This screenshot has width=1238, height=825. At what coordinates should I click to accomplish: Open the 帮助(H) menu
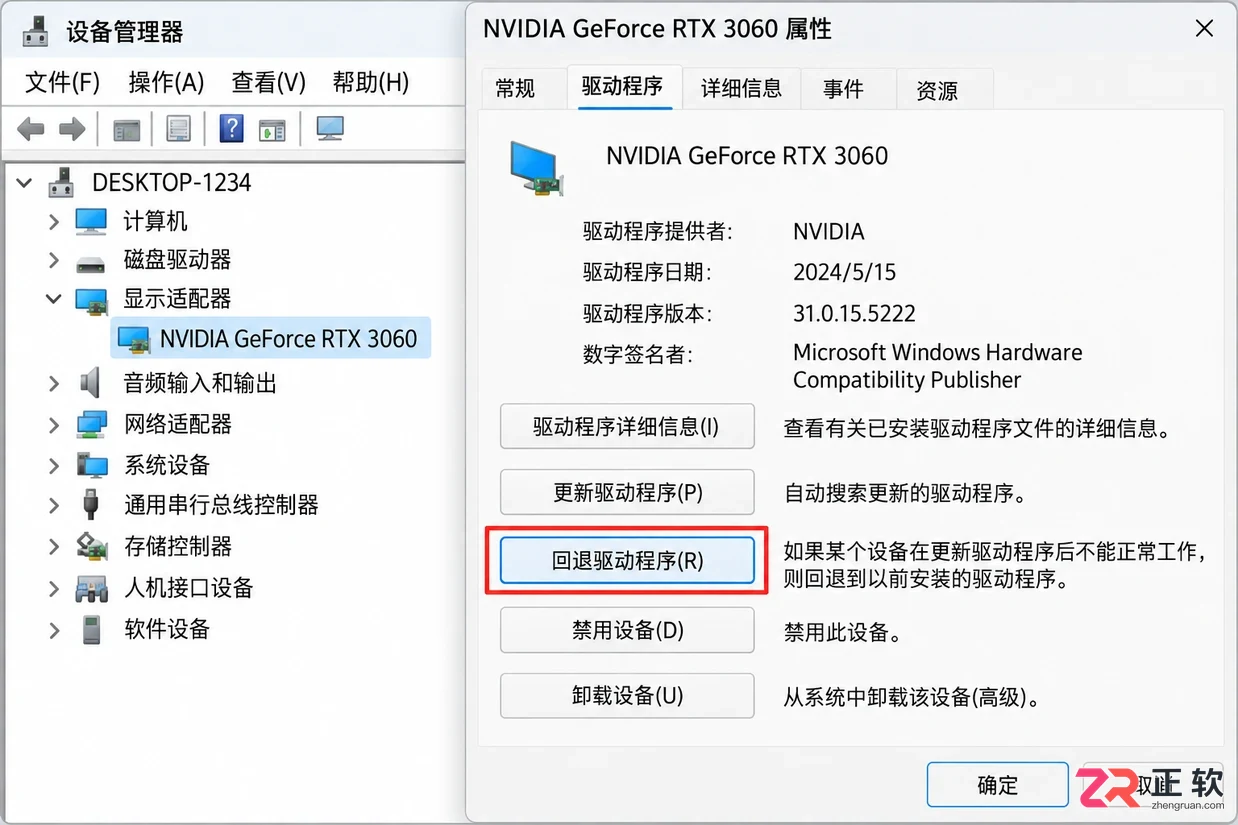[x=371, y=82]
